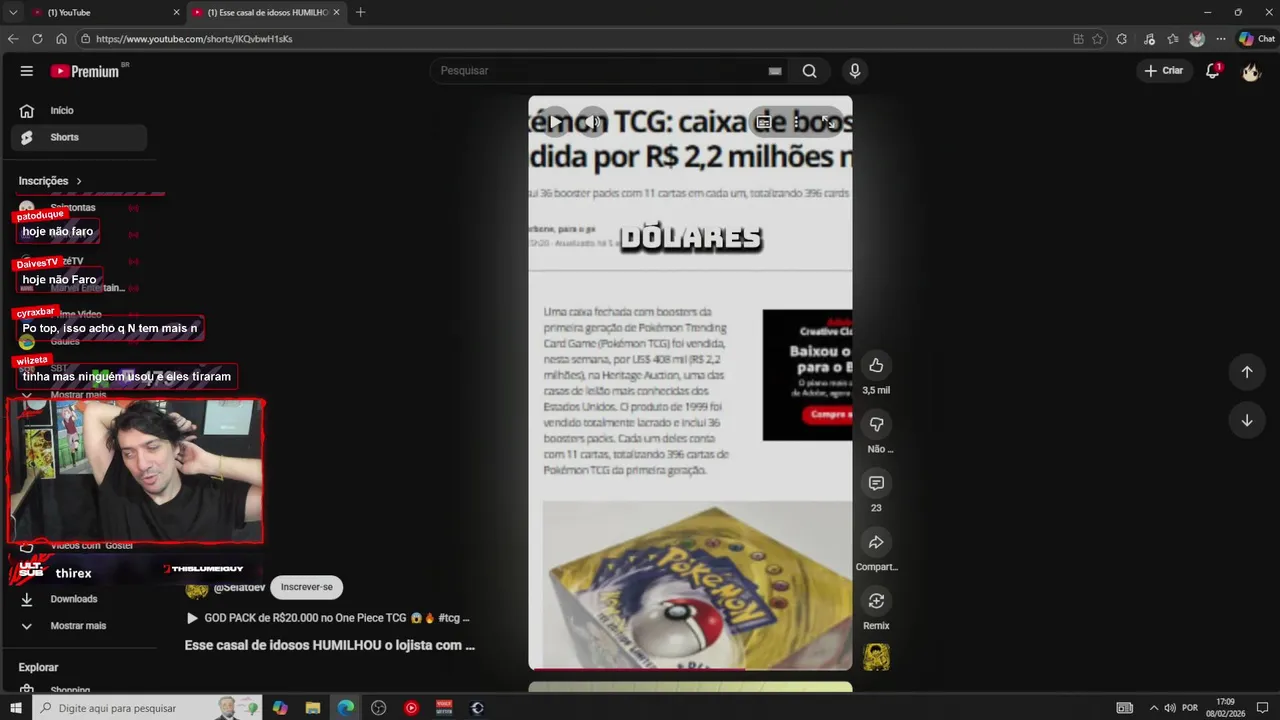Click the Short title Esse casal de idosos
Viewport: 1280px width, 720px height.
coord(330,646)
